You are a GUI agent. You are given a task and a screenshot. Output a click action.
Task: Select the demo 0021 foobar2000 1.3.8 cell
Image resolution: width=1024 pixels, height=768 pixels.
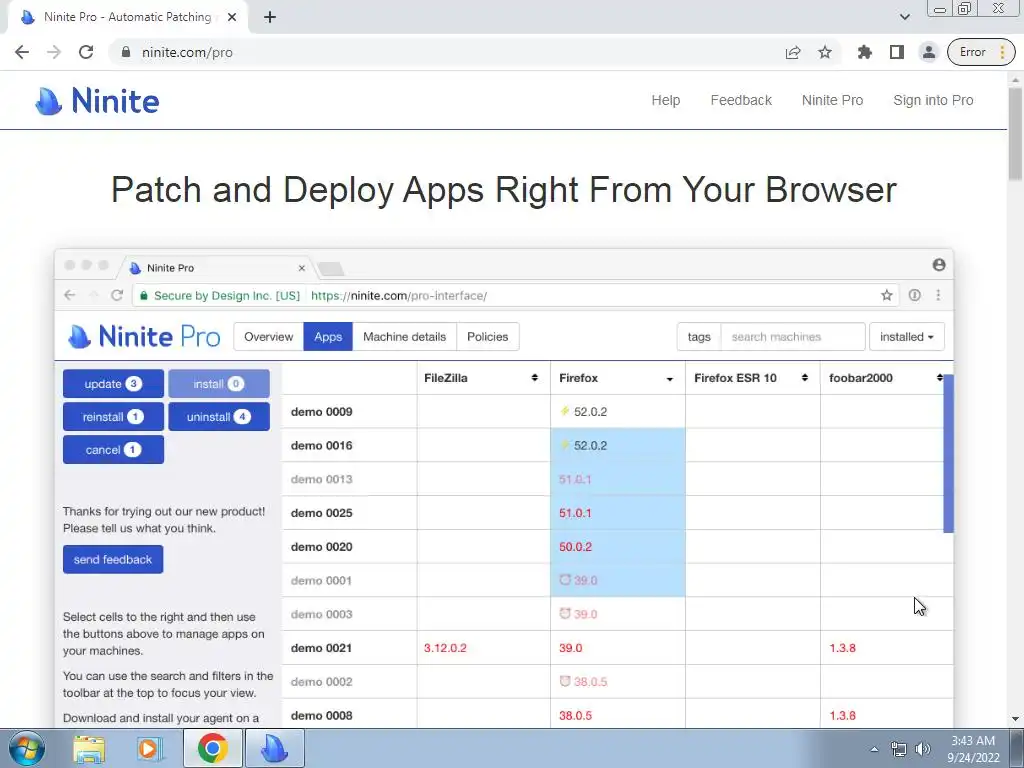coord(886,648)
